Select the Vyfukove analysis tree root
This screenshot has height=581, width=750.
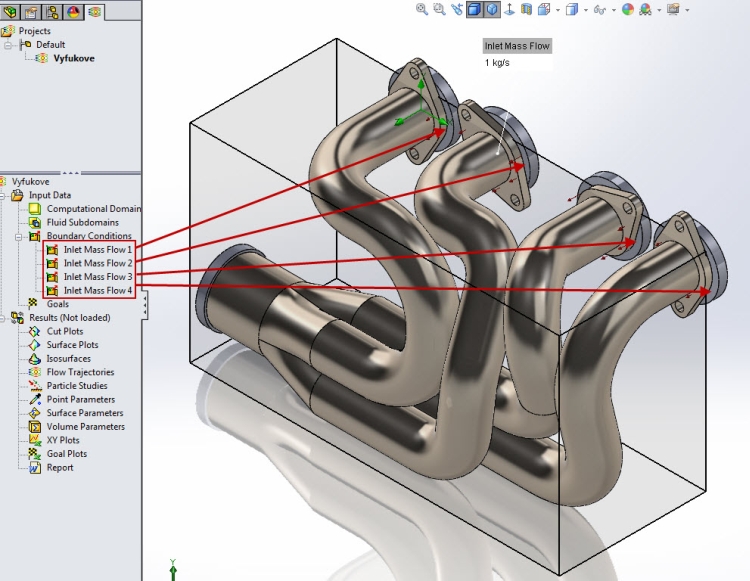click(x=30, y=182)
